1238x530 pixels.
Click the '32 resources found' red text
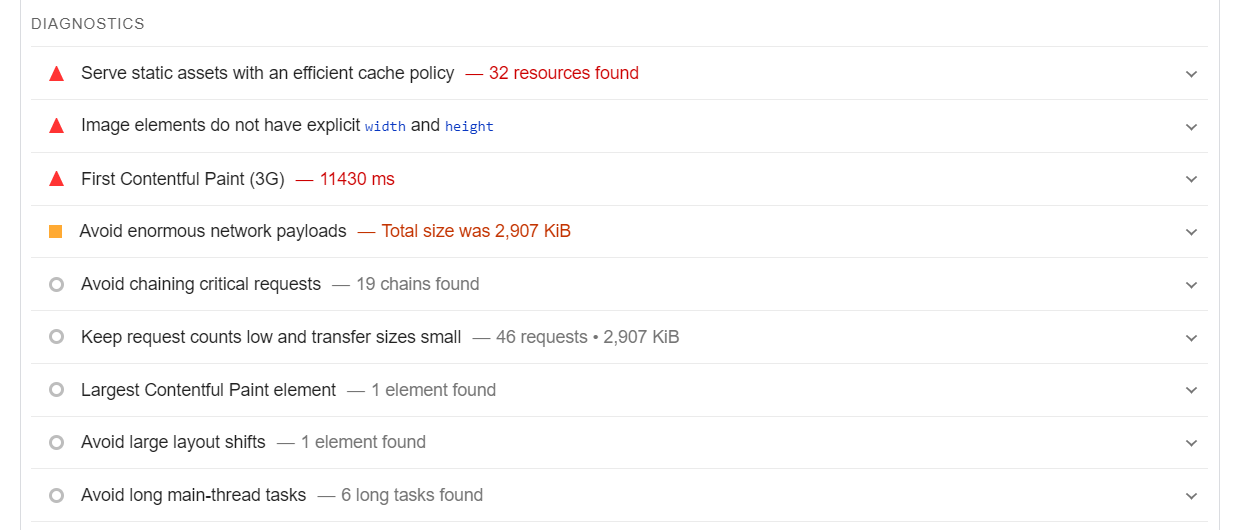pyautogui.click(x=564, y=73)
